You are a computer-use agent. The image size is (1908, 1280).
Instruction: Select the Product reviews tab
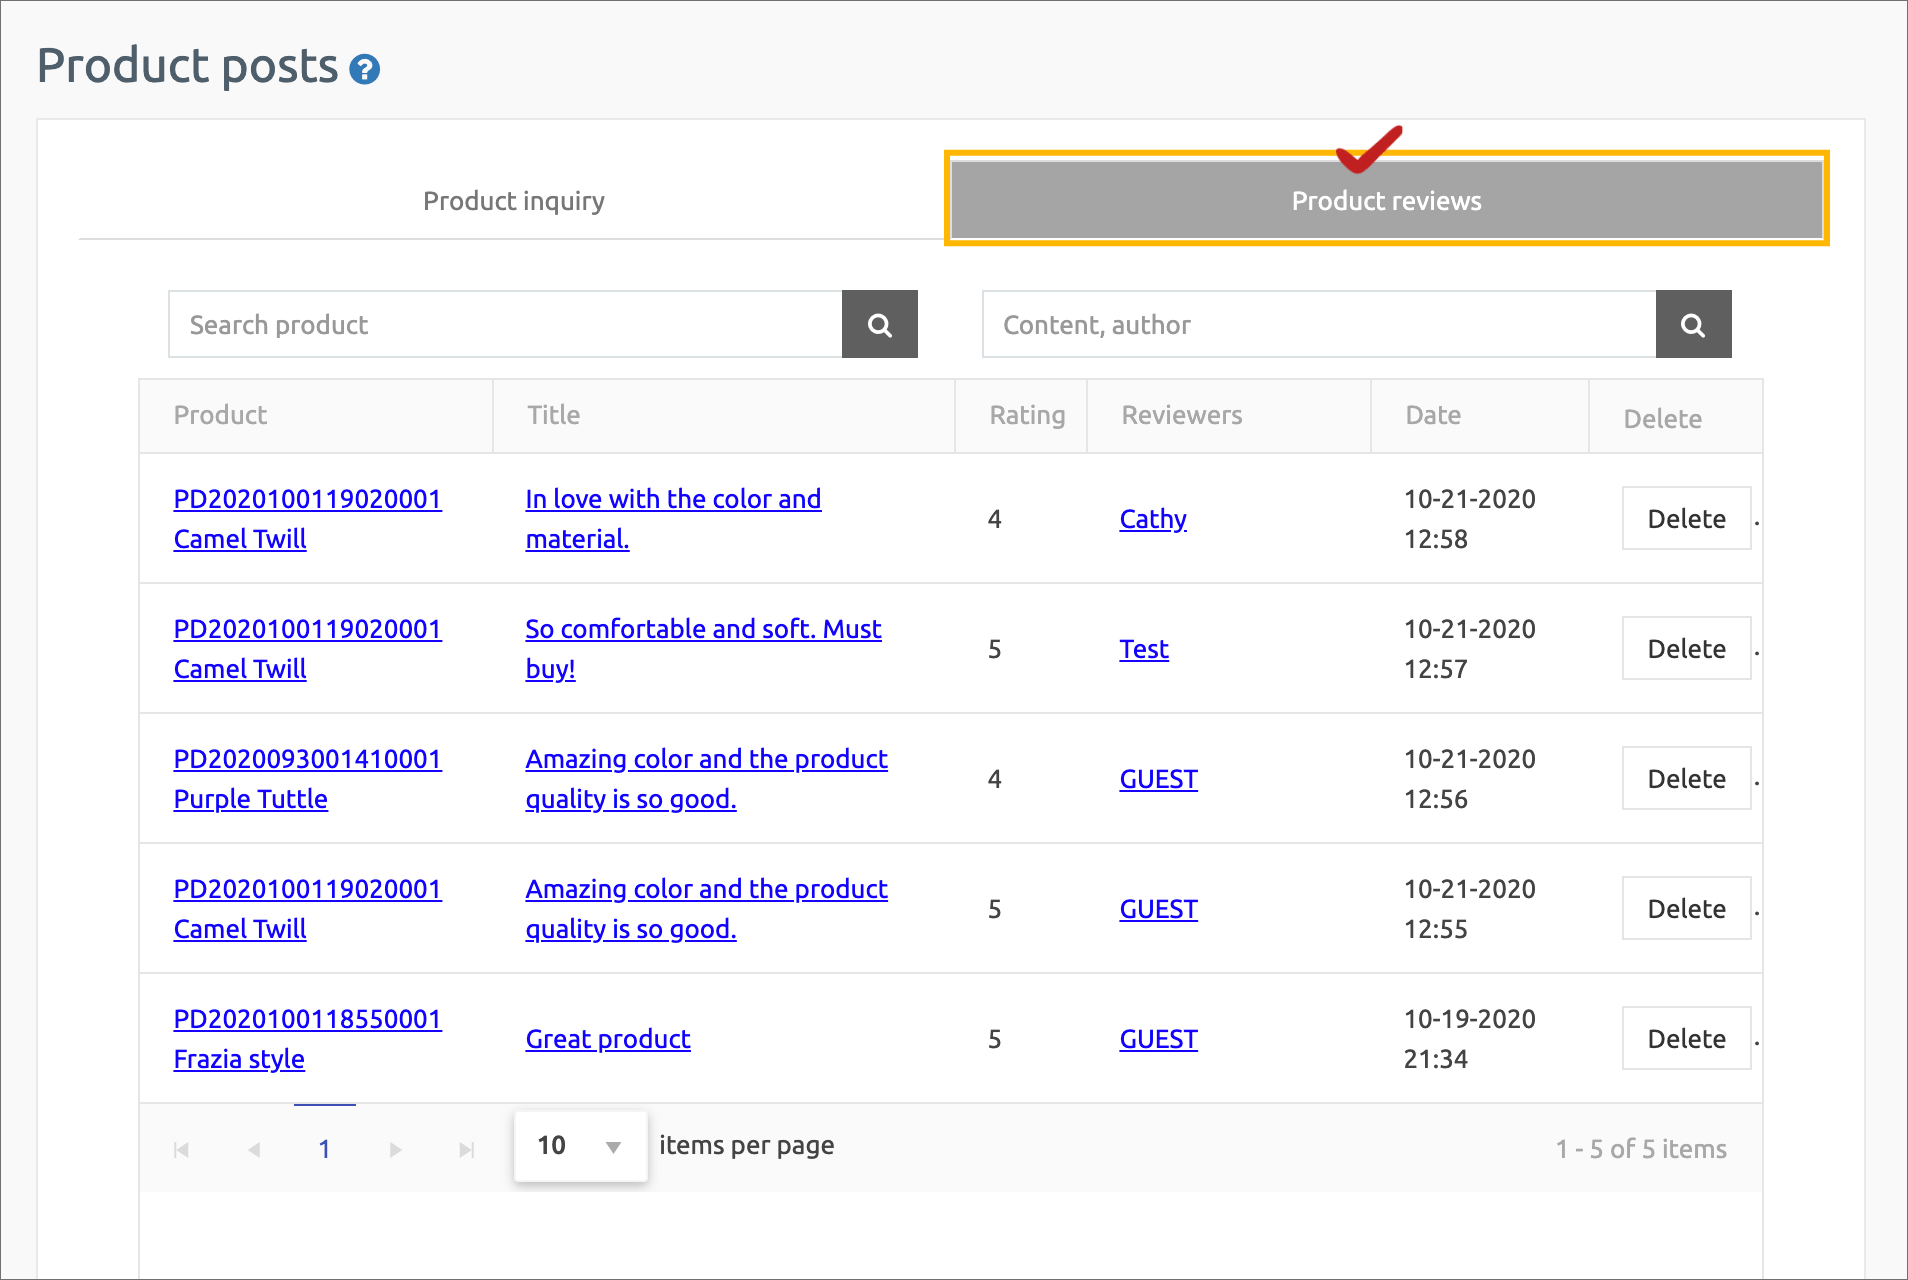[1386, 201]
